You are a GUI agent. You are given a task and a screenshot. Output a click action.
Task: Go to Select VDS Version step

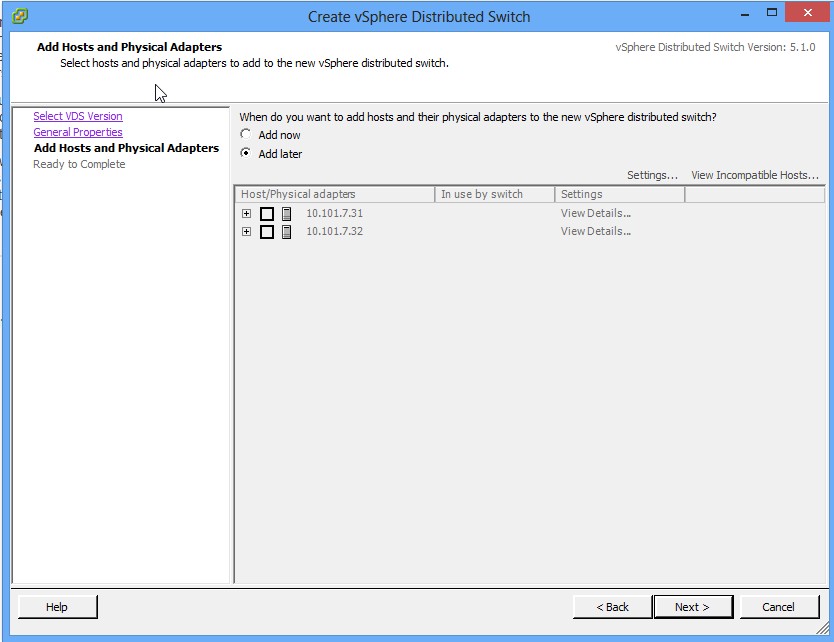point(78,116)
